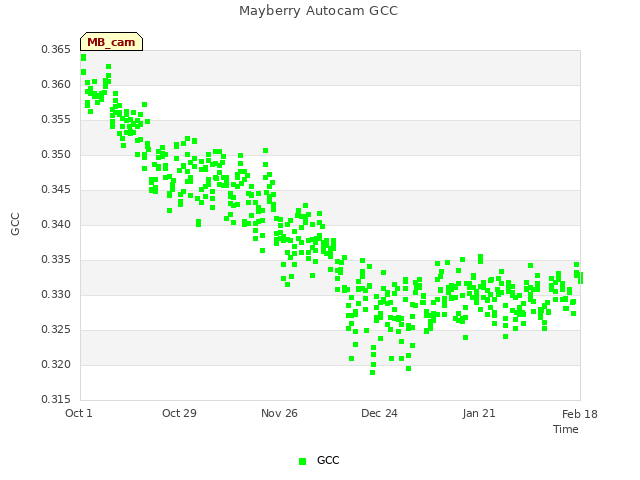
Task: Click the Y-axis label 0.335
Action: click(x=56, y=260)
